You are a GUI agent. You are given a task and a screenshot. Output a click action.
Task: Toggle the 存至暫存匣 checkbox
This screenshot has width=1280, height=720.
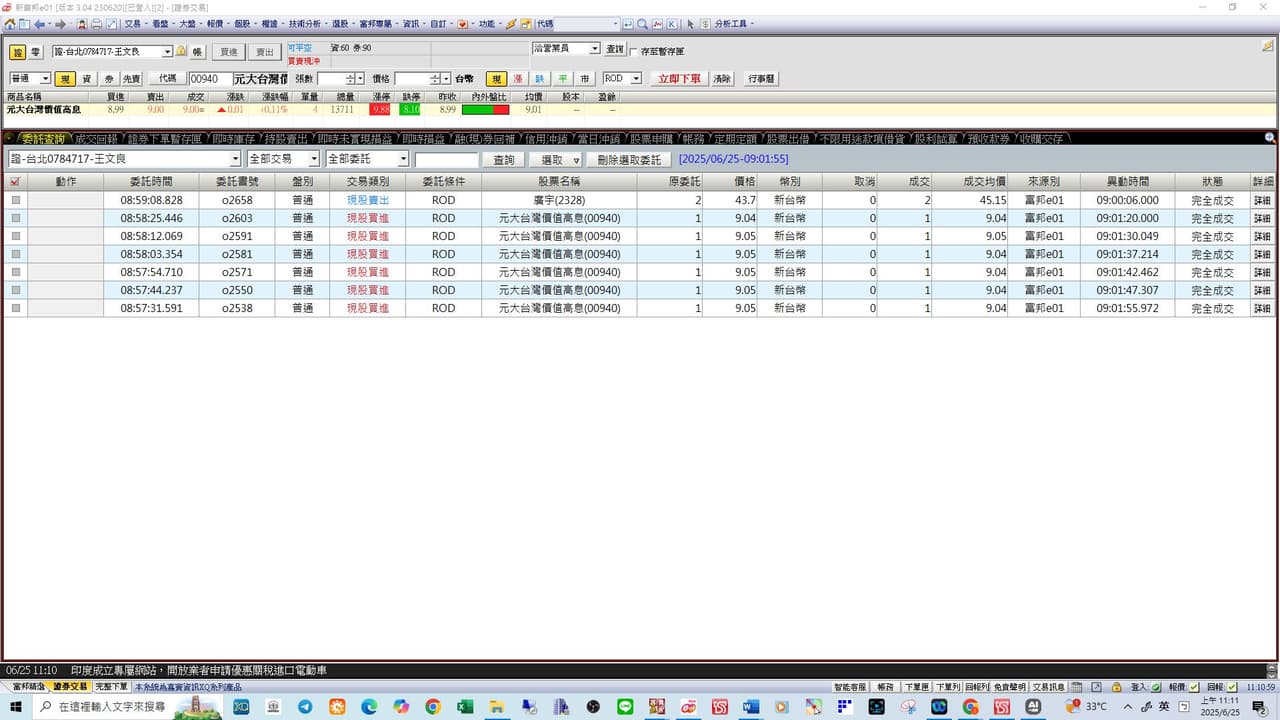(632, 51)
